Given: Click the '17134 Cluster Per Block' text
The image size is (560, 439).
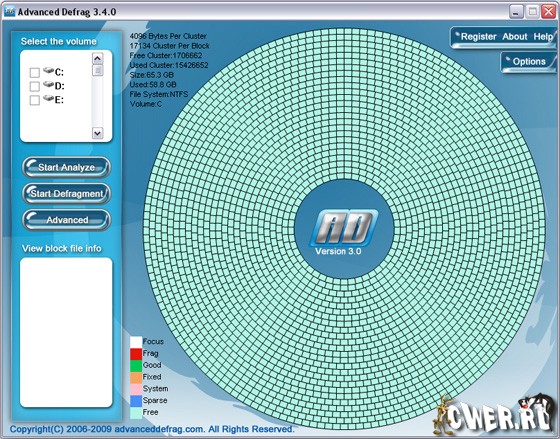Looking at the screenshot, I should (169, 46).
